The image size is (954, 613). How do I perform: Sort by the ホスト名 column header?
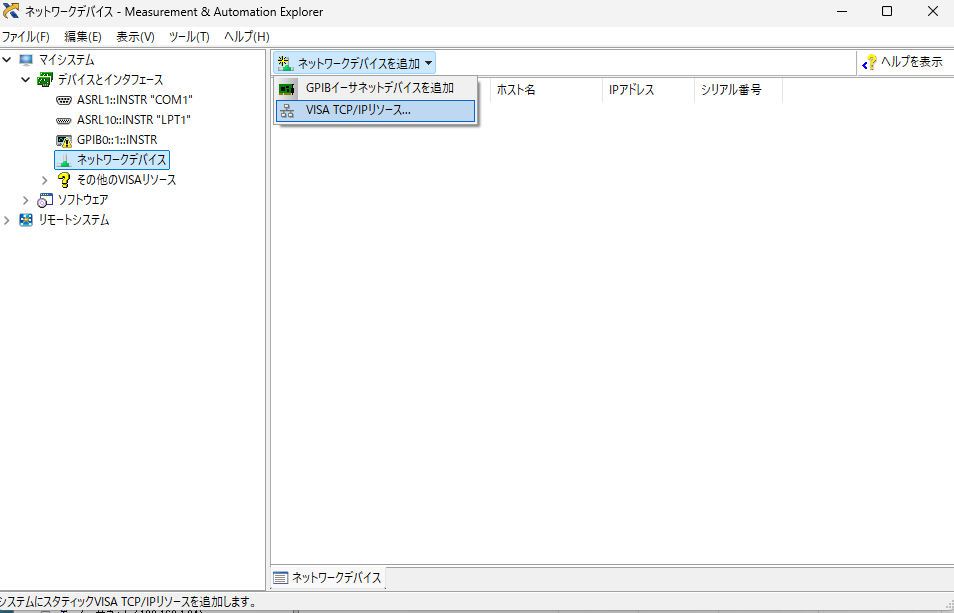tap(546, 90)
